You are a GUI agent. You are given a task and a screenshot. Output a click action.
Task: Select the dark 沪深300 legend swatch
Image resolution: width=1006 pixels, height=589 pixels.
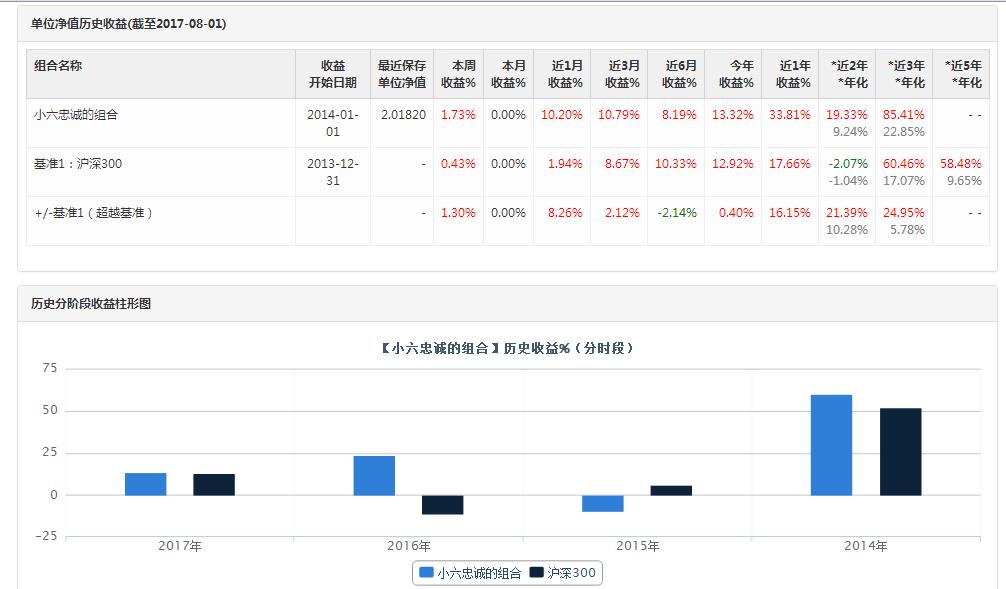coord(537,573)
